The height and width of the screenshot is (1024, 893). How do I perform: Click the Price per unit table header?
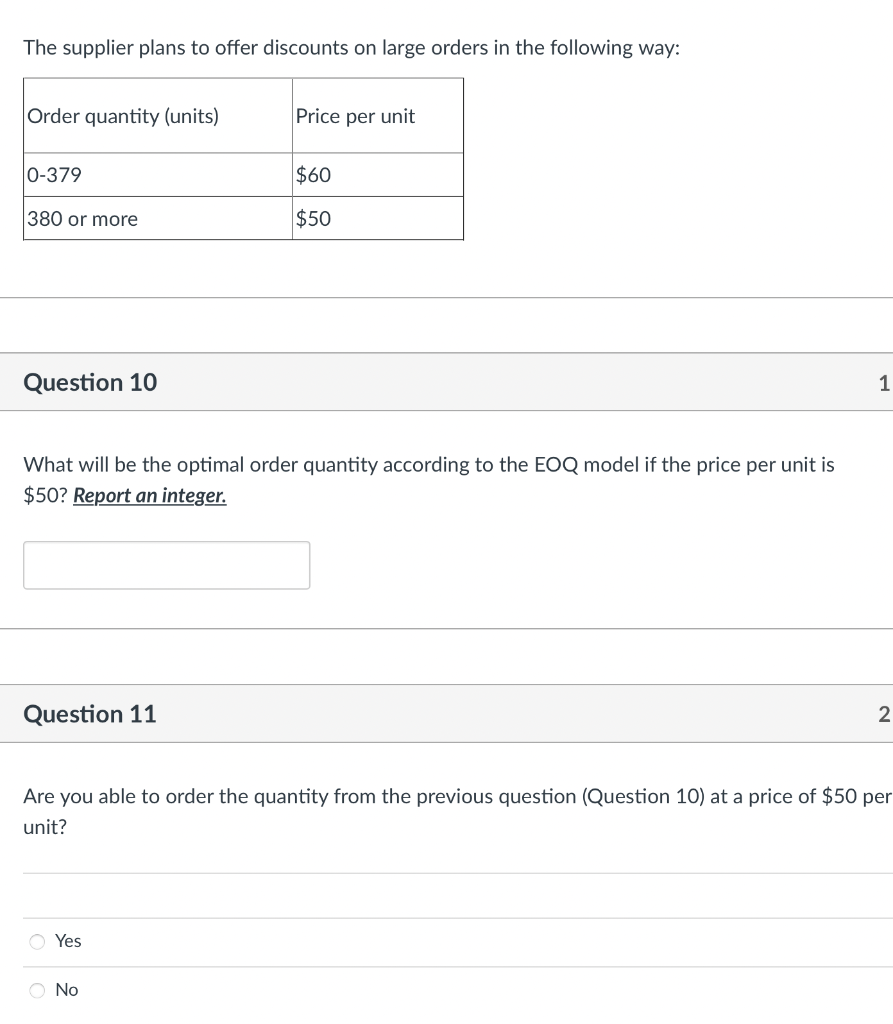pyautogui.click(x=355, y=116)
